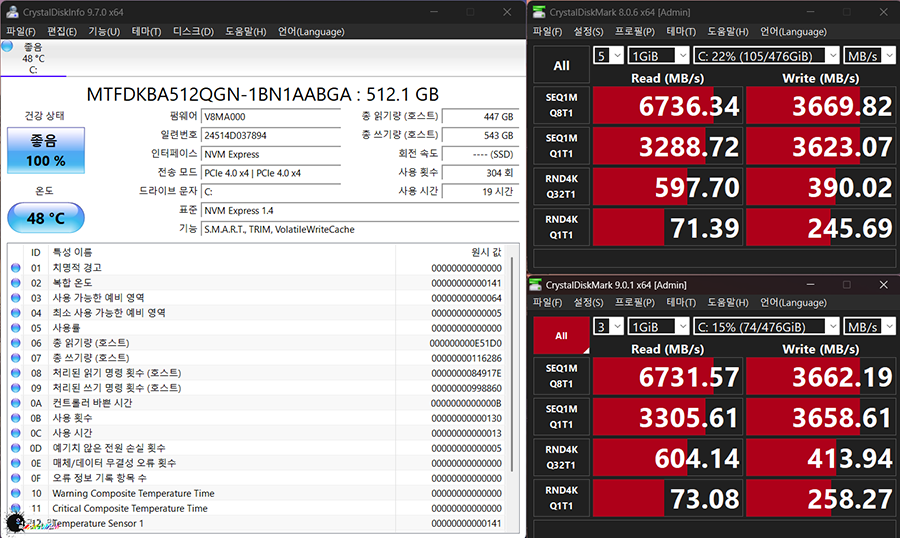Screen dimensions: 900x538
Task: Click blue status dot for 02 복합 온도
Action: click(15, 282)
